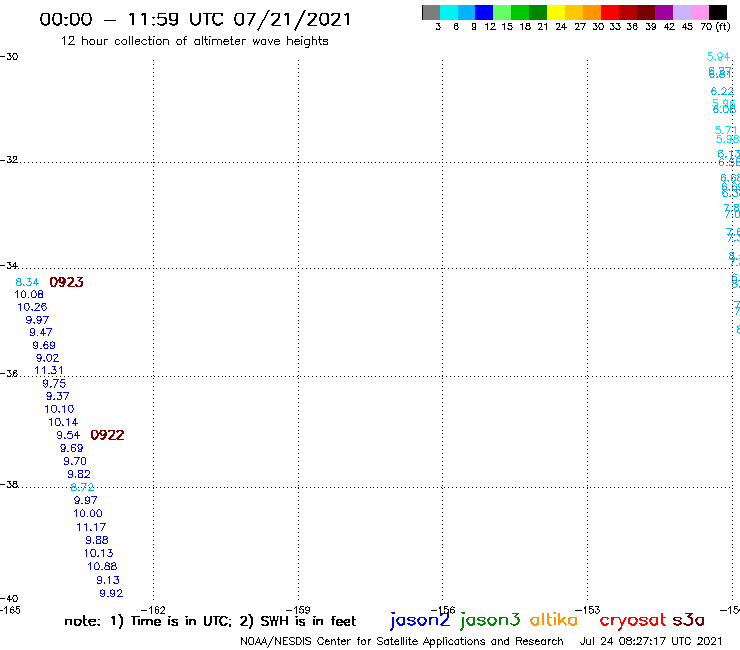This screenshot has height=650, width=740.
Task: Select the 10.00 wave height value
Action: [88, 514]
